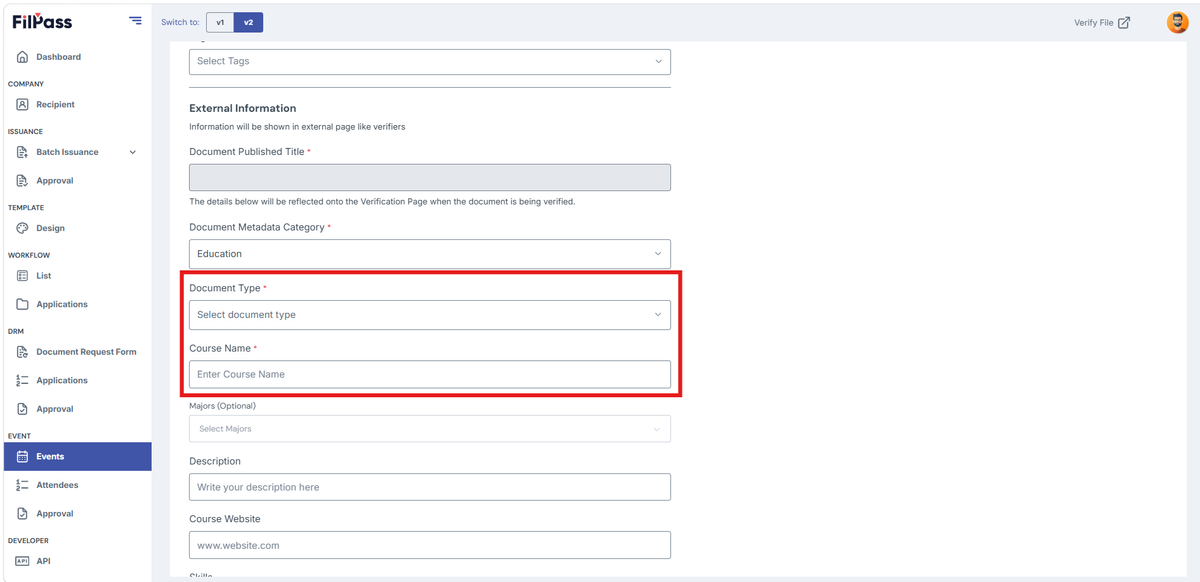Click the Majors (Optional) label

click(x=222, y=406)
